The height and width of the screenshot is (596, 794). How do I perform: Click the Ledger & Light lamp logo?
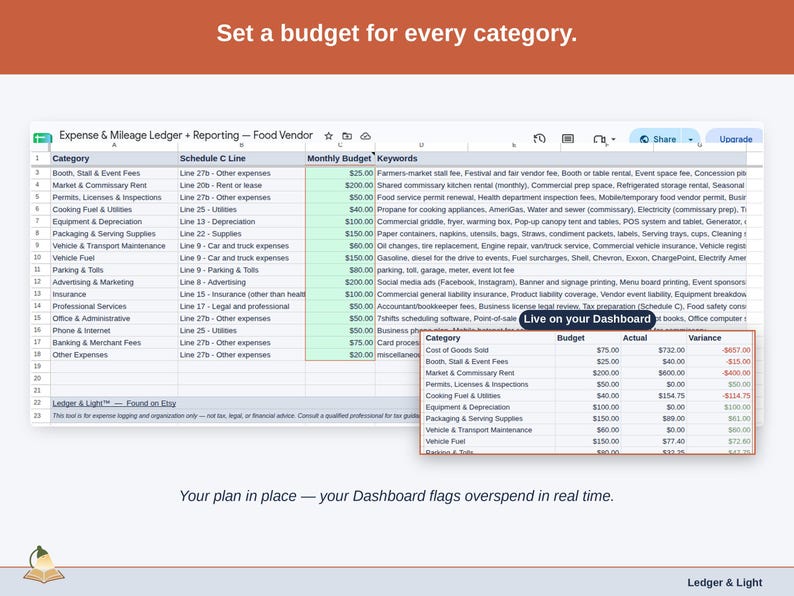point(43,565)
